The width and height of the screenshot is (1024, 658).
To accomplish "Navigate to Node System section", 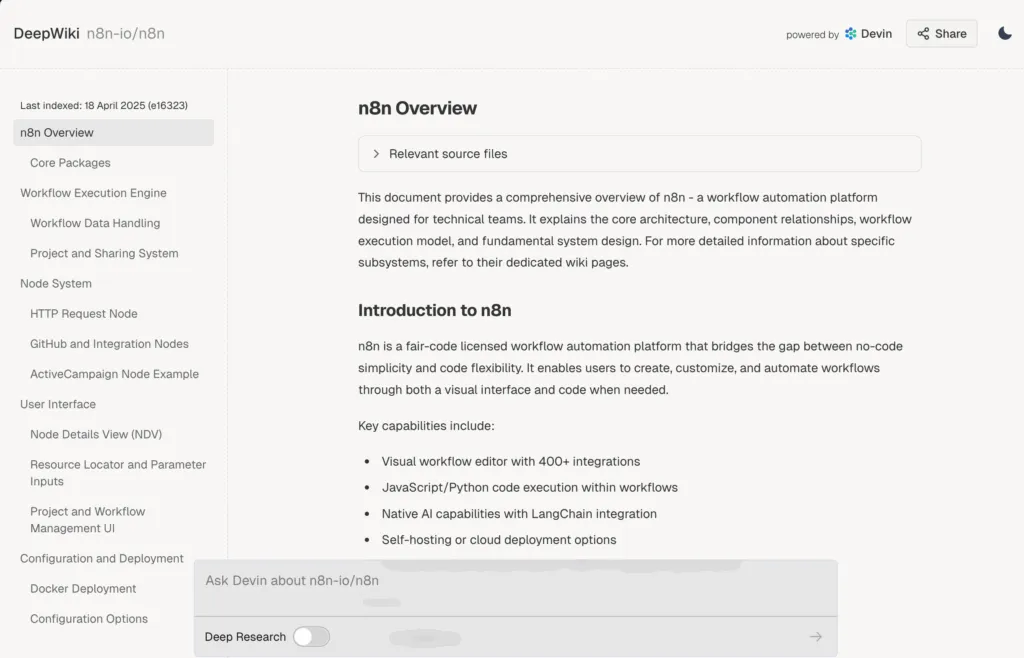I will tap(56, 284).
